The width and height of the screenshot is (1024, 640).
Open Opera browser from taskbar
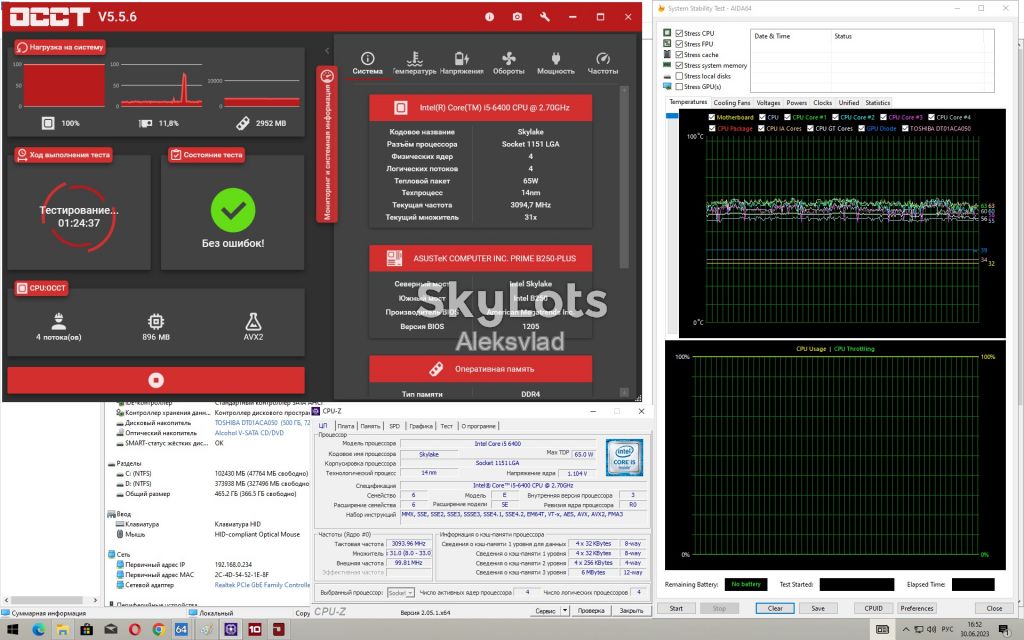(x=135, y=630)
